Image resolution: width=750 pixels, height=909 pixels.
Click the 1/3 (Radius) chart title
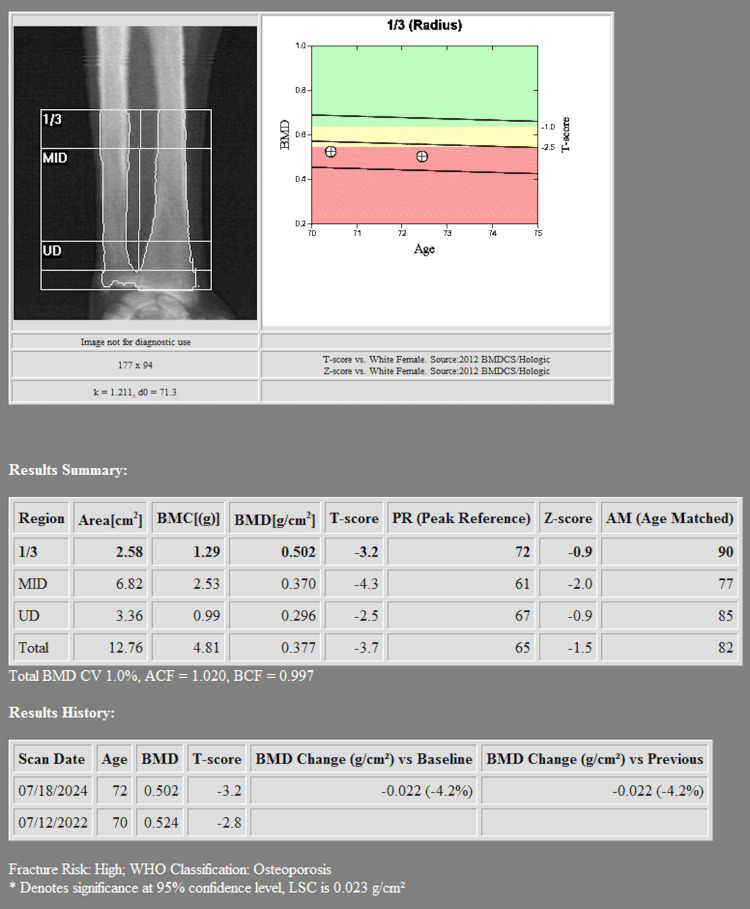[424, 25]
